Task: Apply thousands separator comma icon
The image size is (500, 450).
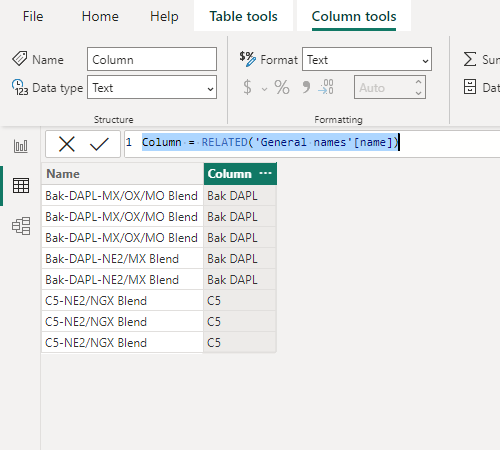Action: [x=306, y=87]
